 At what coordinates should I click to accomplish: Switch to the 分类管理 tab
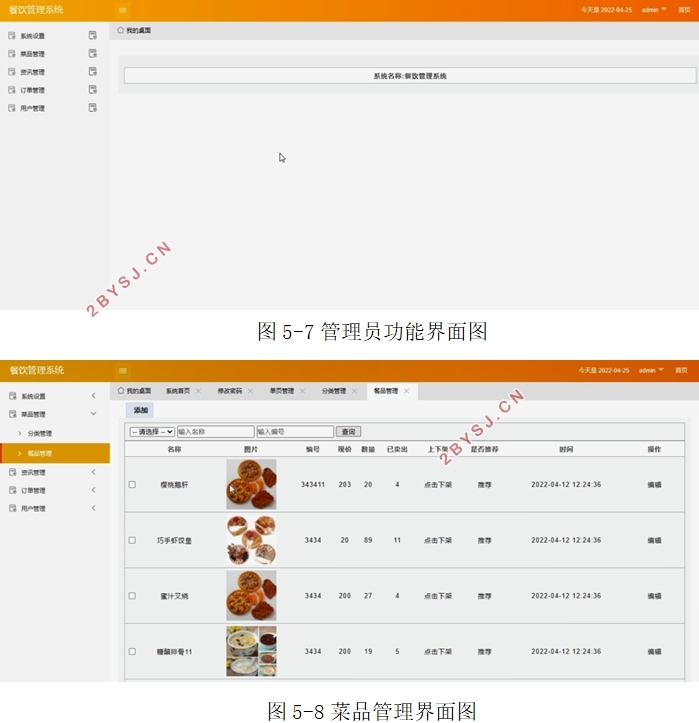(334, 391)
